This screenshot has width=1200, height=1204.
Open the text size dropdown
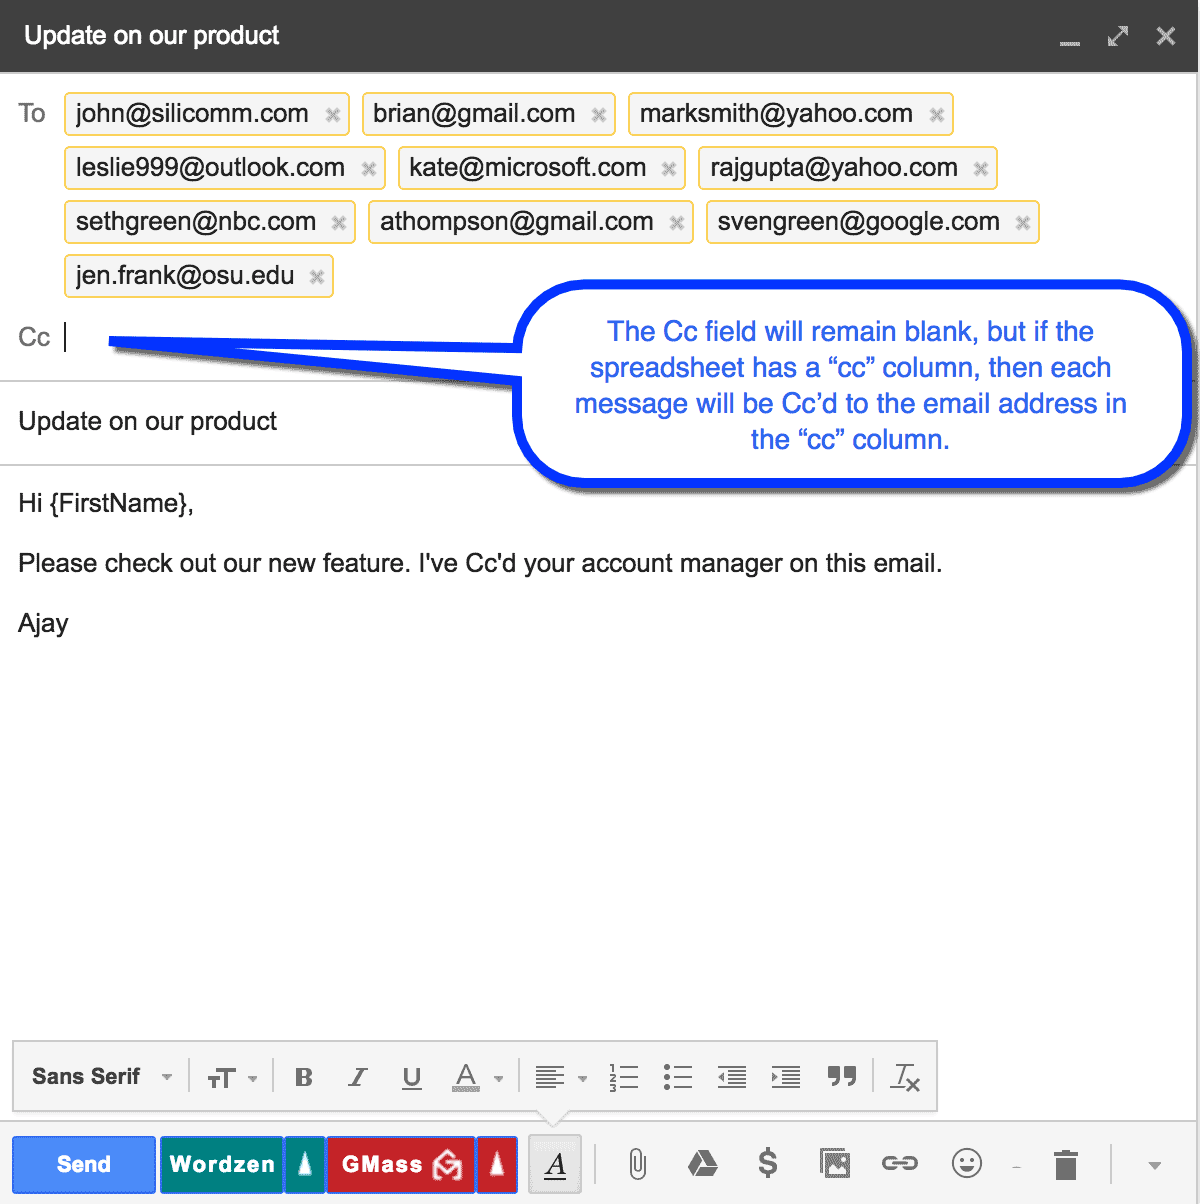click(x=231, y=1076)
